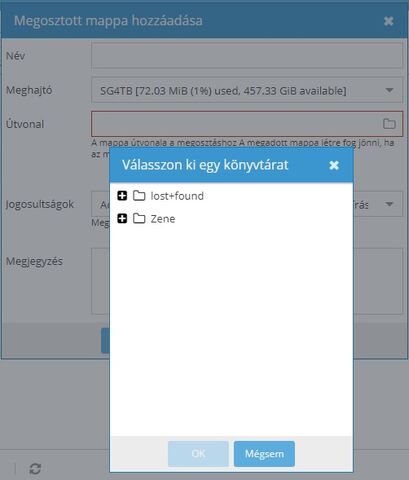409x480 pixels.
Task: Close the Válasszon ki egy könyvtárat dialog
Action: [x=334, y=165]
